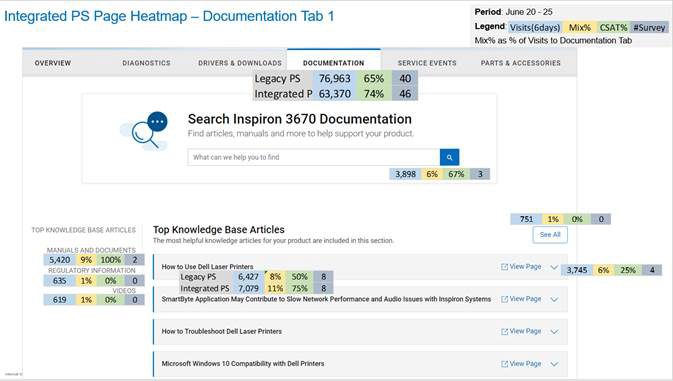This screenshot has height=381, width=673.
Task: Open the Drivers & Downloads tab
Action: click(240, 63)
